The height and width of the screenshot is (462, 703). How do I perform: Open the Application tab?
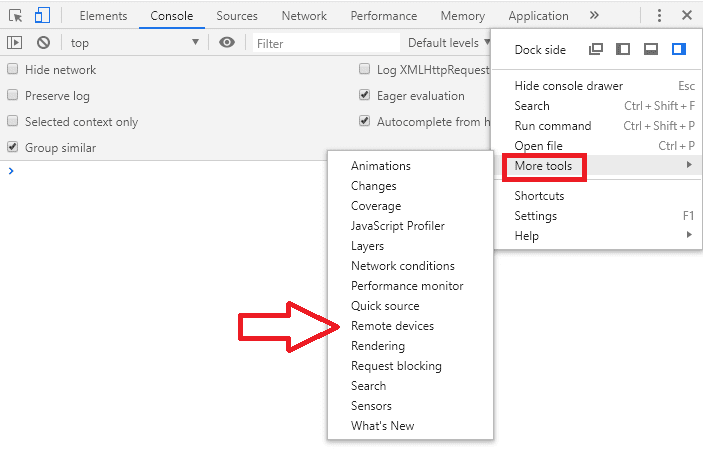(x=538, y=16)
